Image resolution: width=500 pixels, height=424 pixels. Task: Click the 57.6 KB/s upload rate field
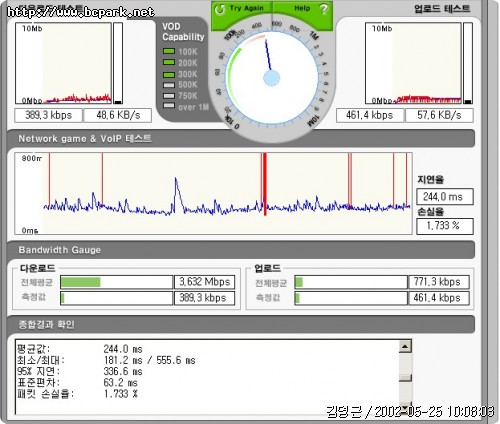(x=439, y=115)
